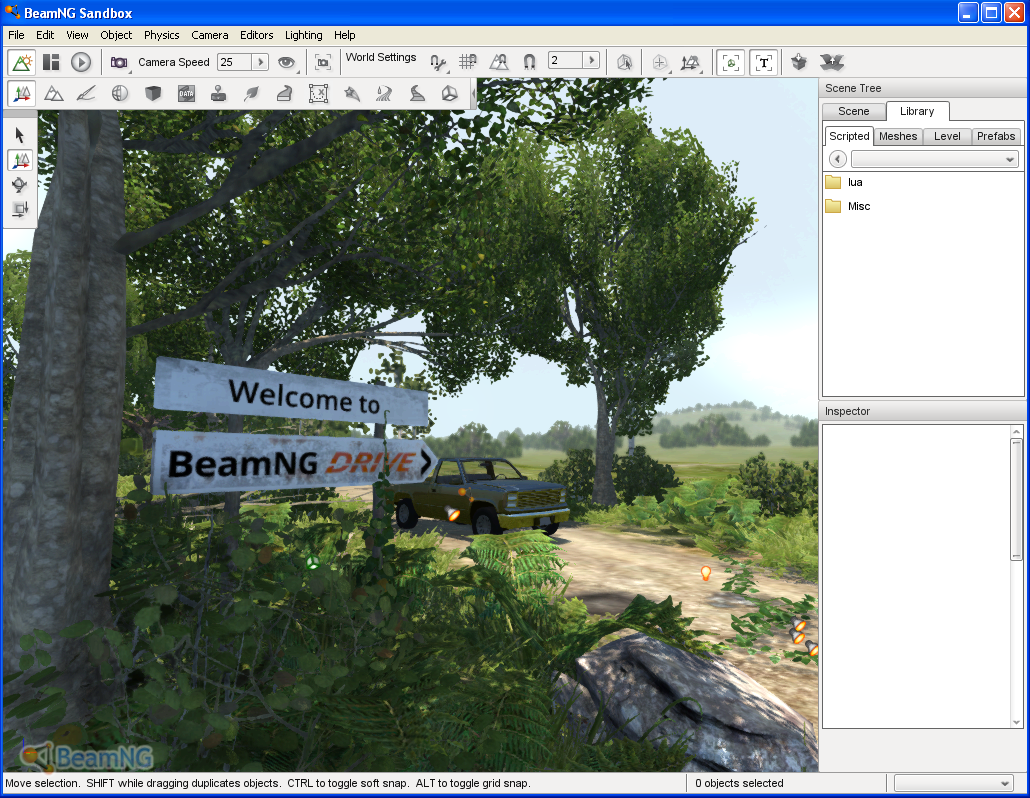This screenshot has height=798, width=1030.
Task: Open the World Editor mode icon
Action: (x=22, y=62)
